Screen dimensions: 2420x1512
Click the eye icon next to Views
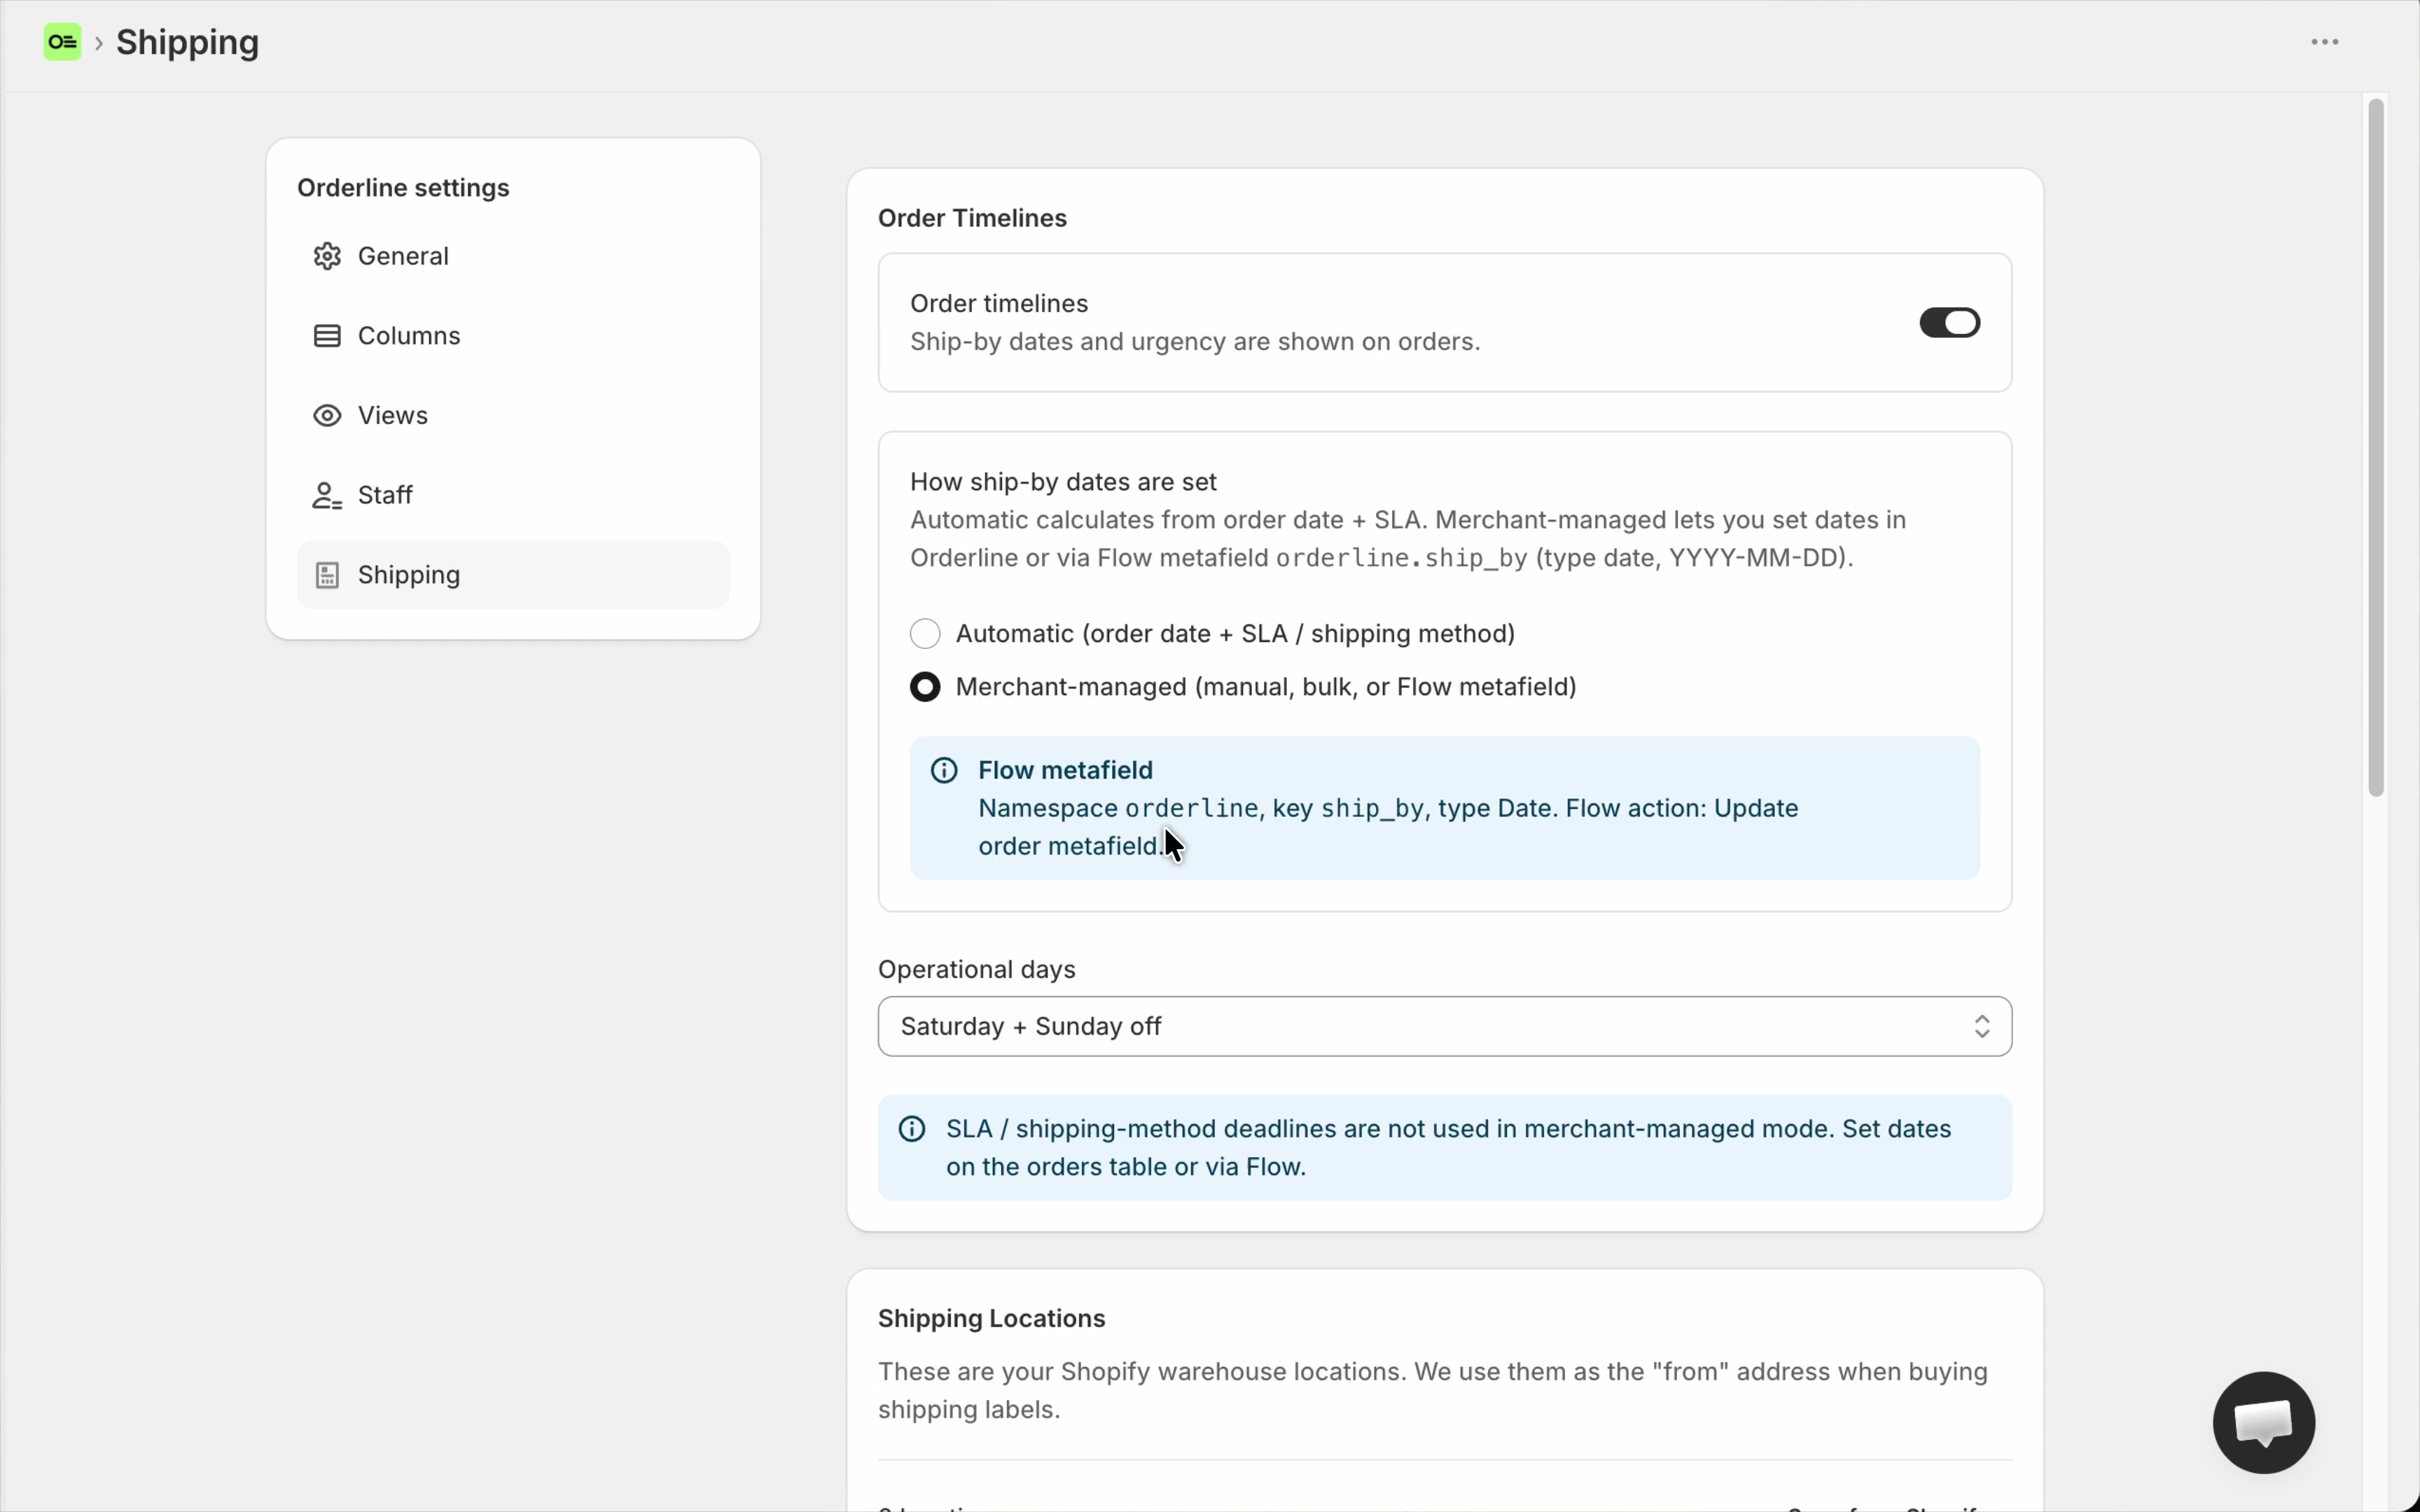click(x=327, y=415)
